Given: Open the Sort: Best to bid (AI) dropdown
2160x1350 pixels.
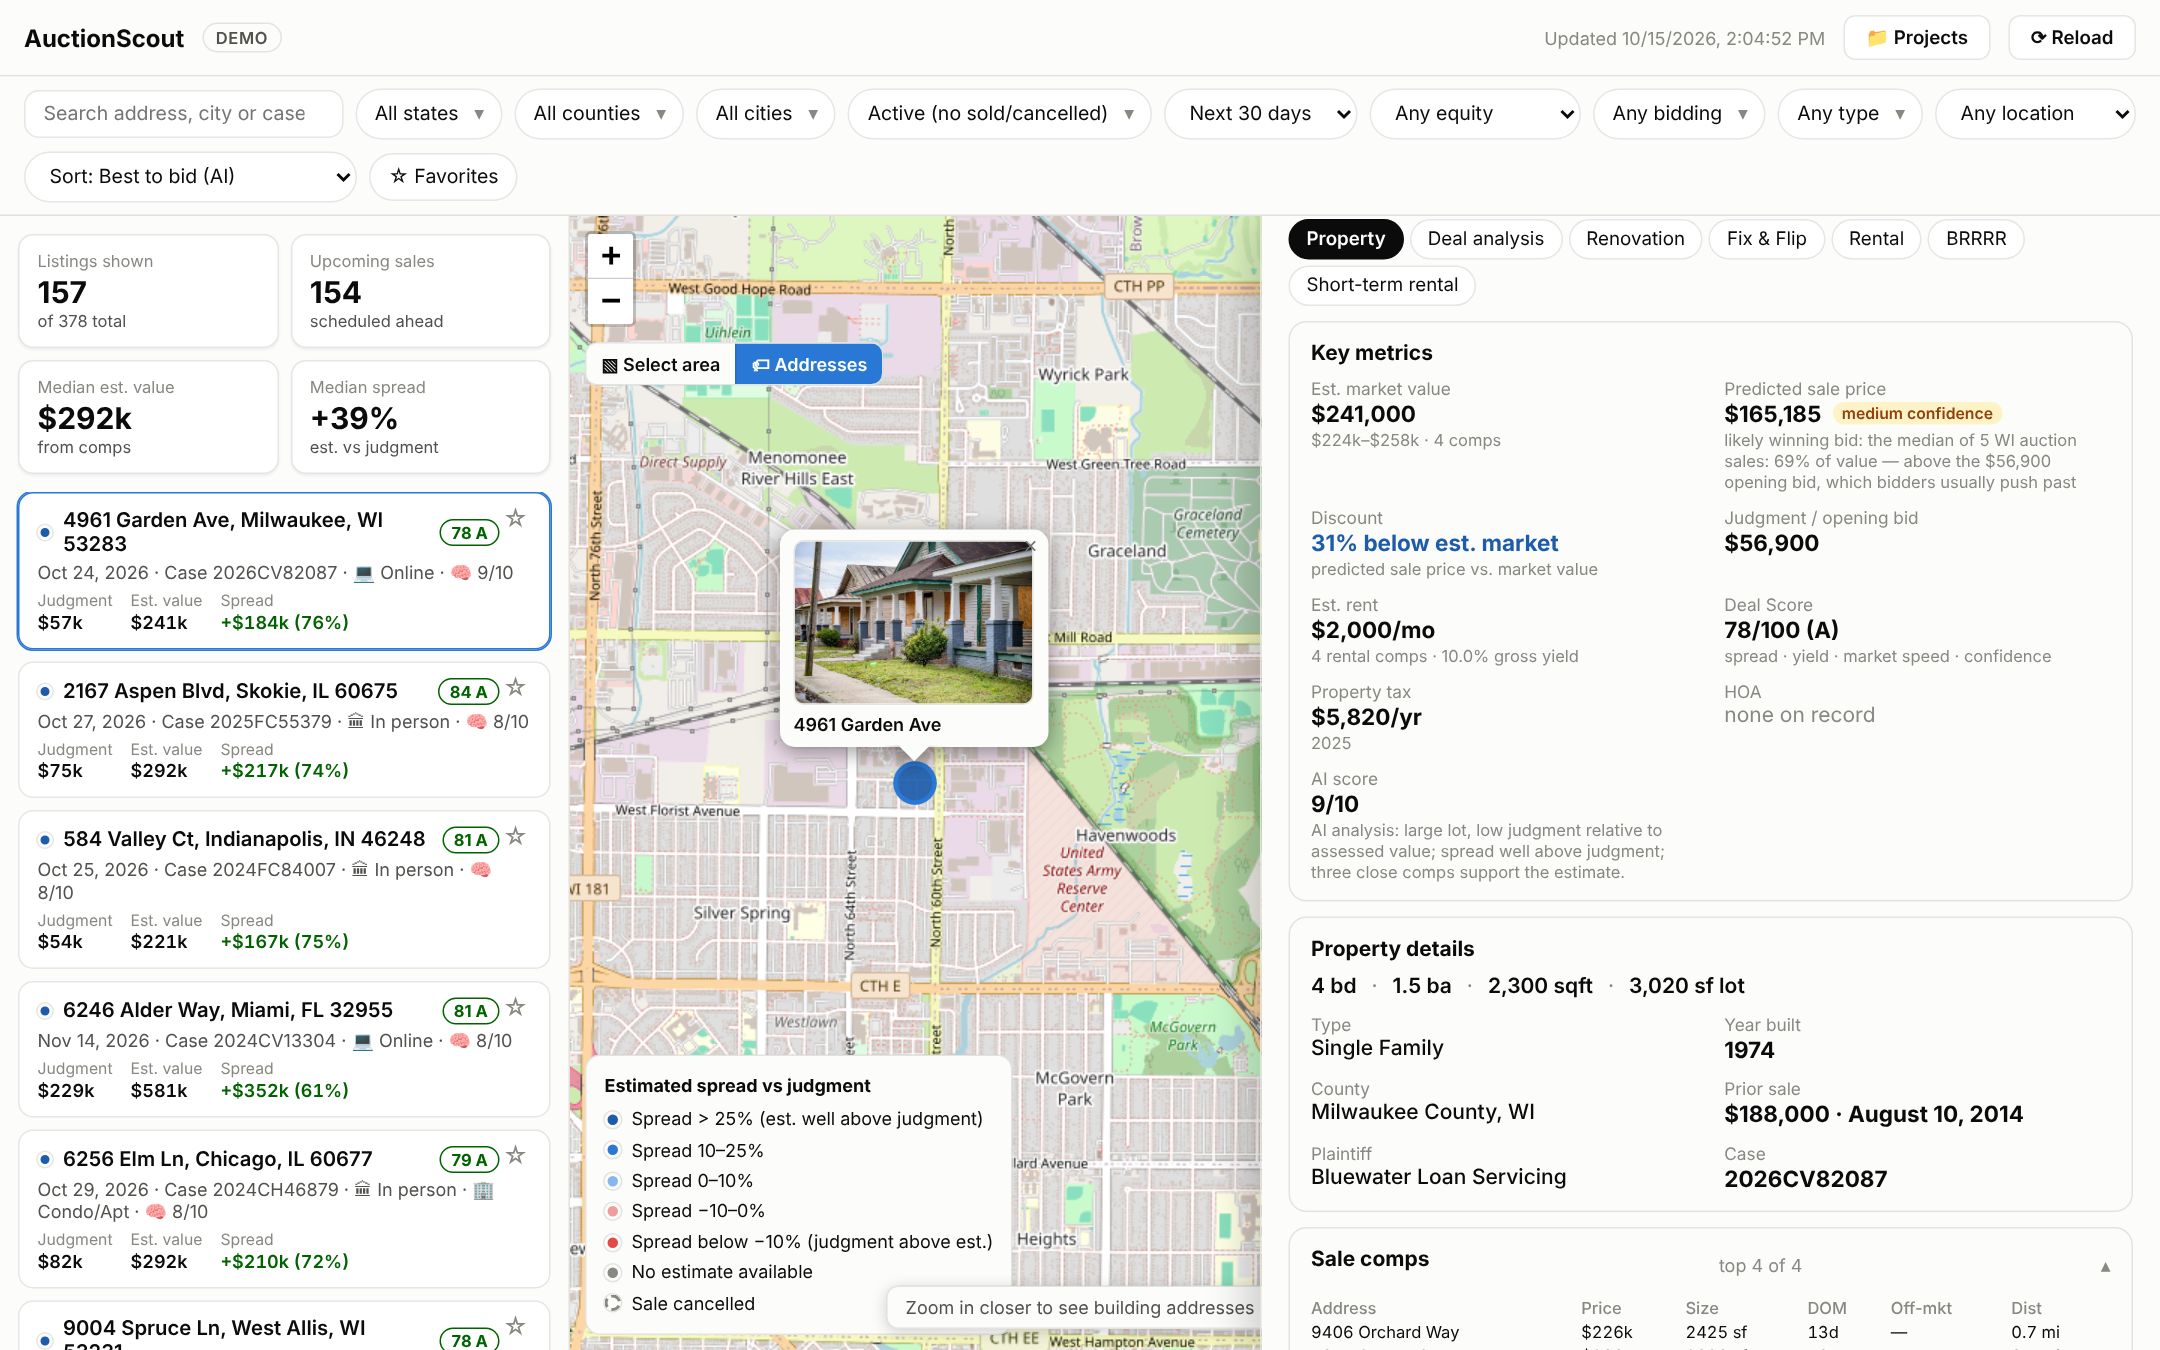Looking at the screenshot, I should 190,177.
